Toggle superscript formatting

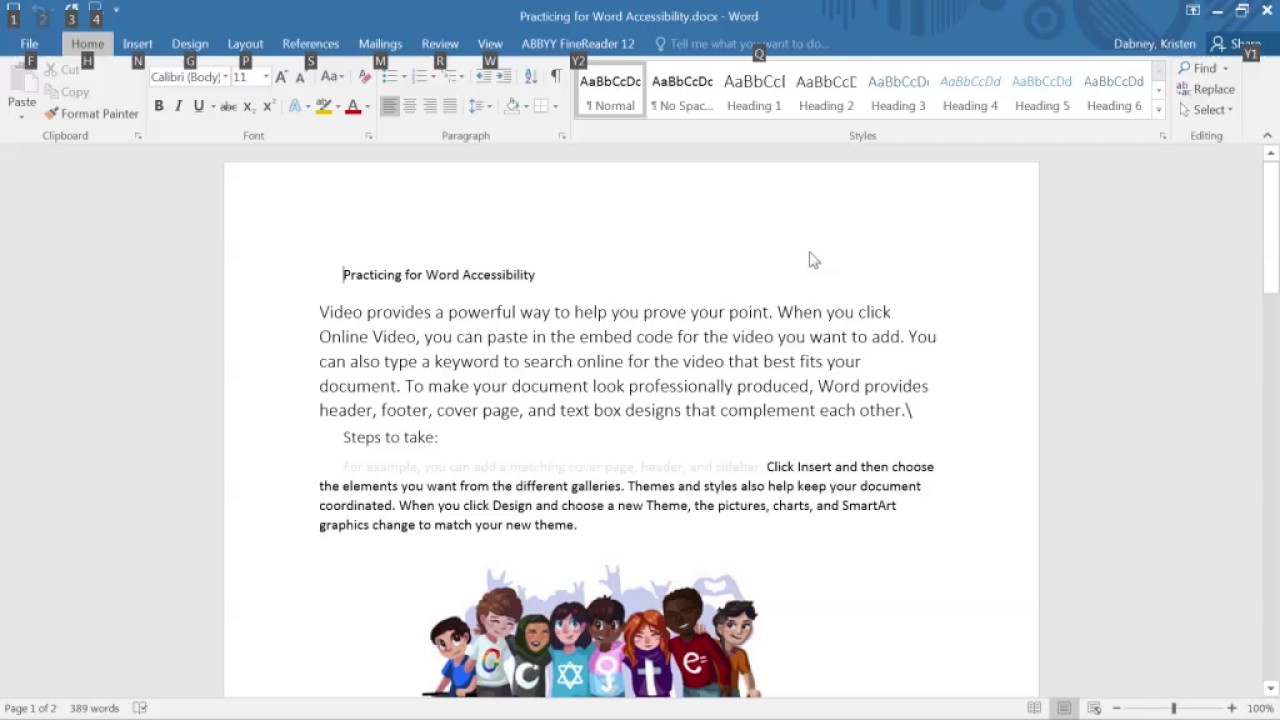(x=268, y=106)
